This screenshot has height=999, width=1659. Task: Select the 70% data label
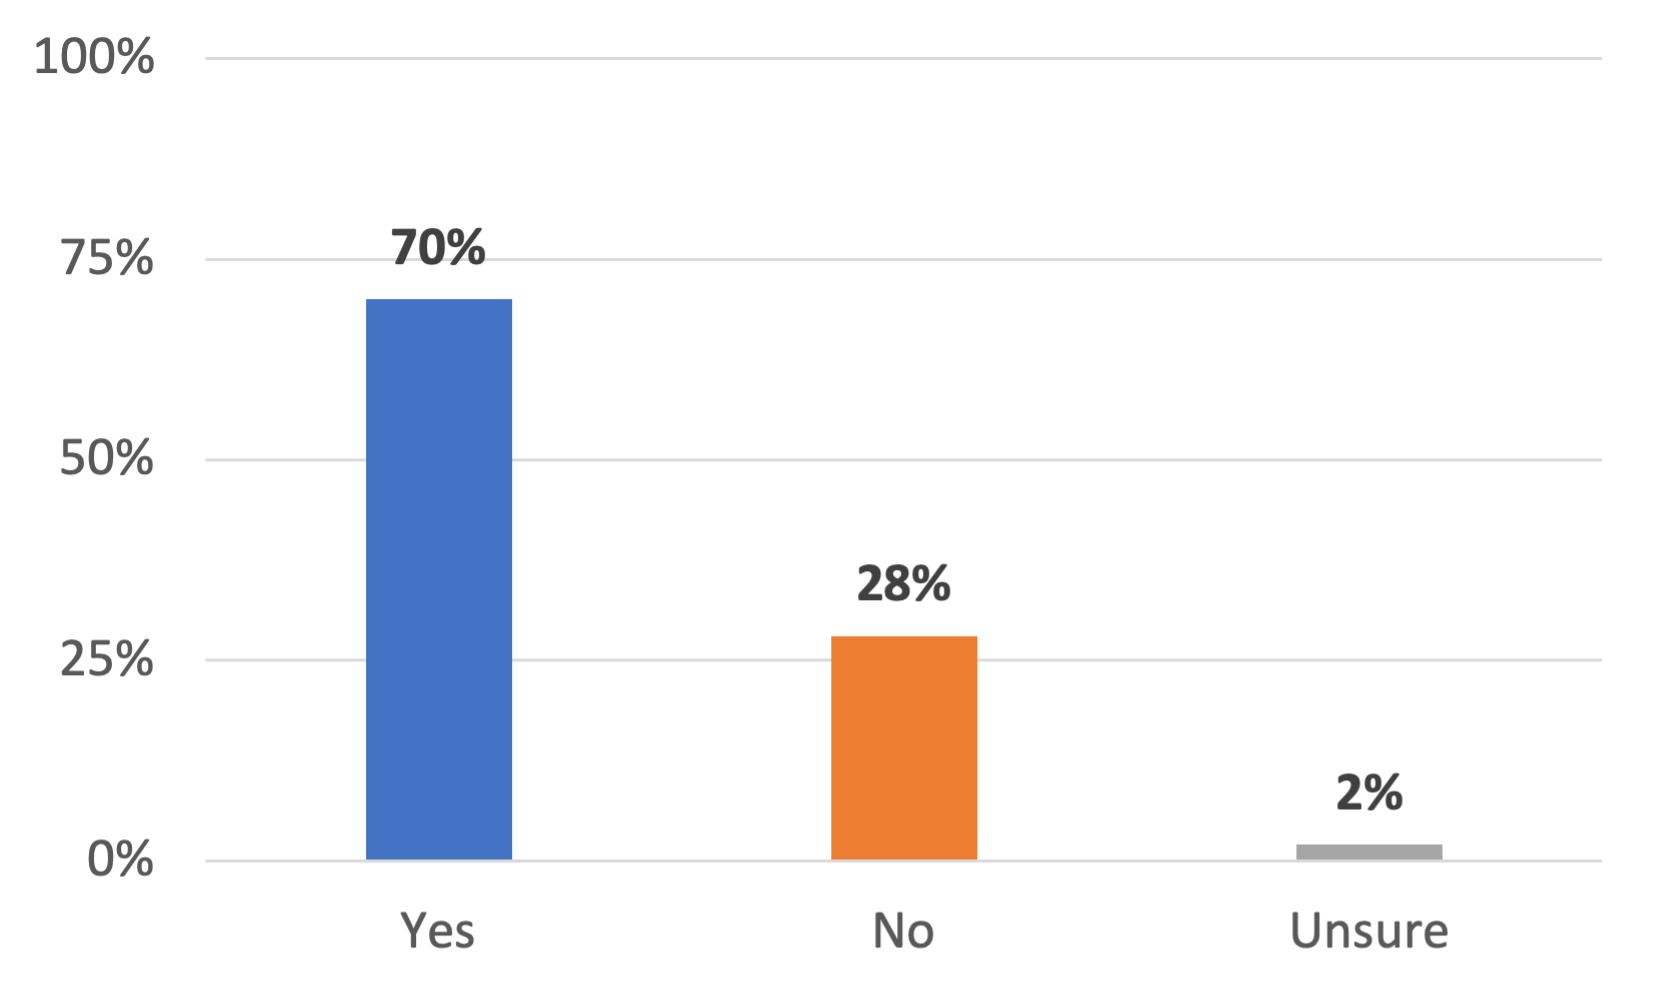438,248
